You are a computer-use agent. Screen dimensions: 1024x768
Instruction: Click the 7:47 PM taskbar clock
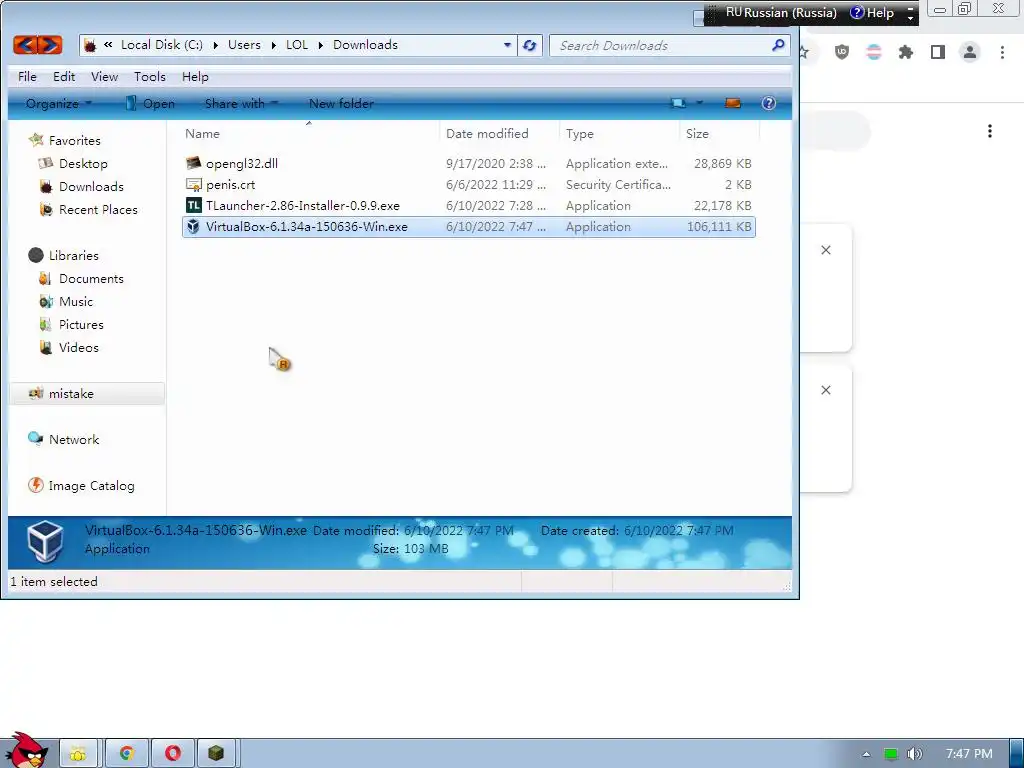969,754
